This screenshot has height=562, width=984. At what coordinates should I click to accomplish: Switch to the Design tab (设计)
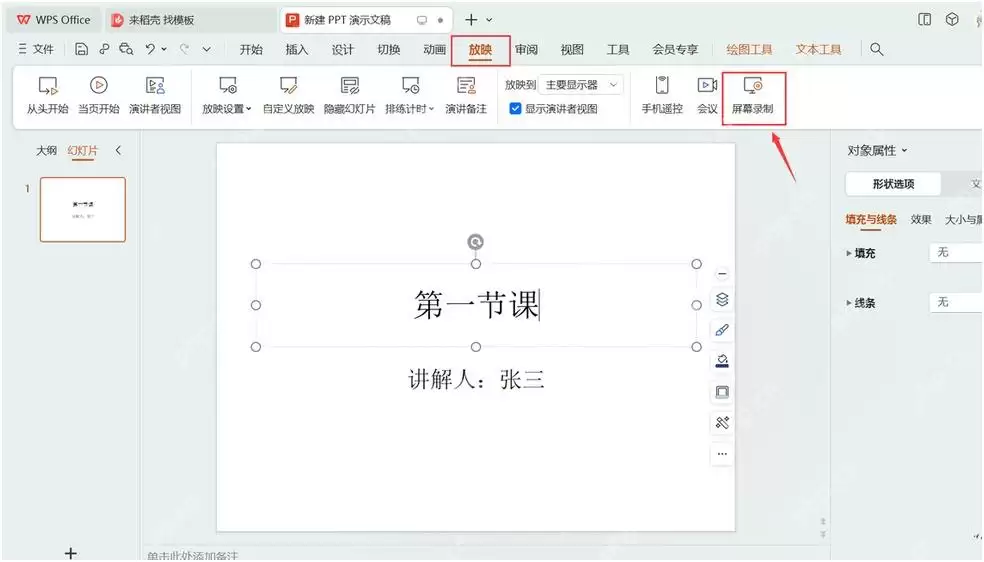tap(343, 50)
